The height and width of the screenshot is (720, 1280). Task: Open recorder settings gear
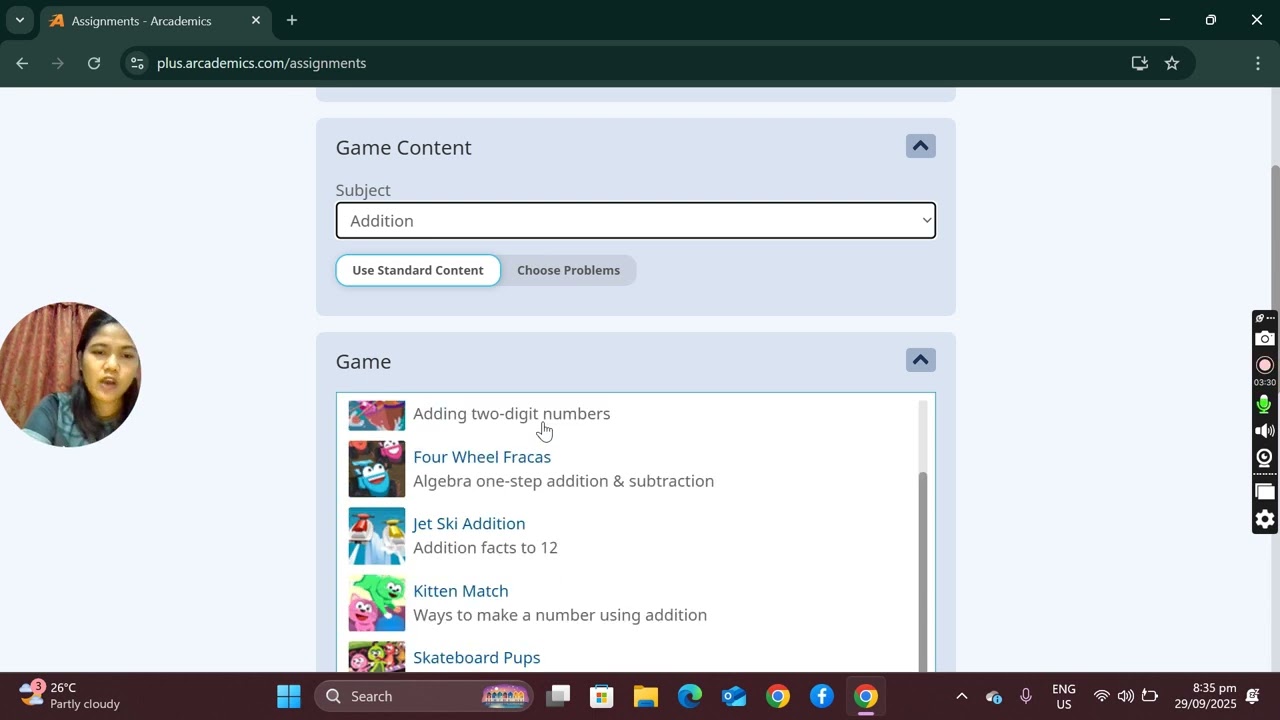click(x=1265, y=519)
